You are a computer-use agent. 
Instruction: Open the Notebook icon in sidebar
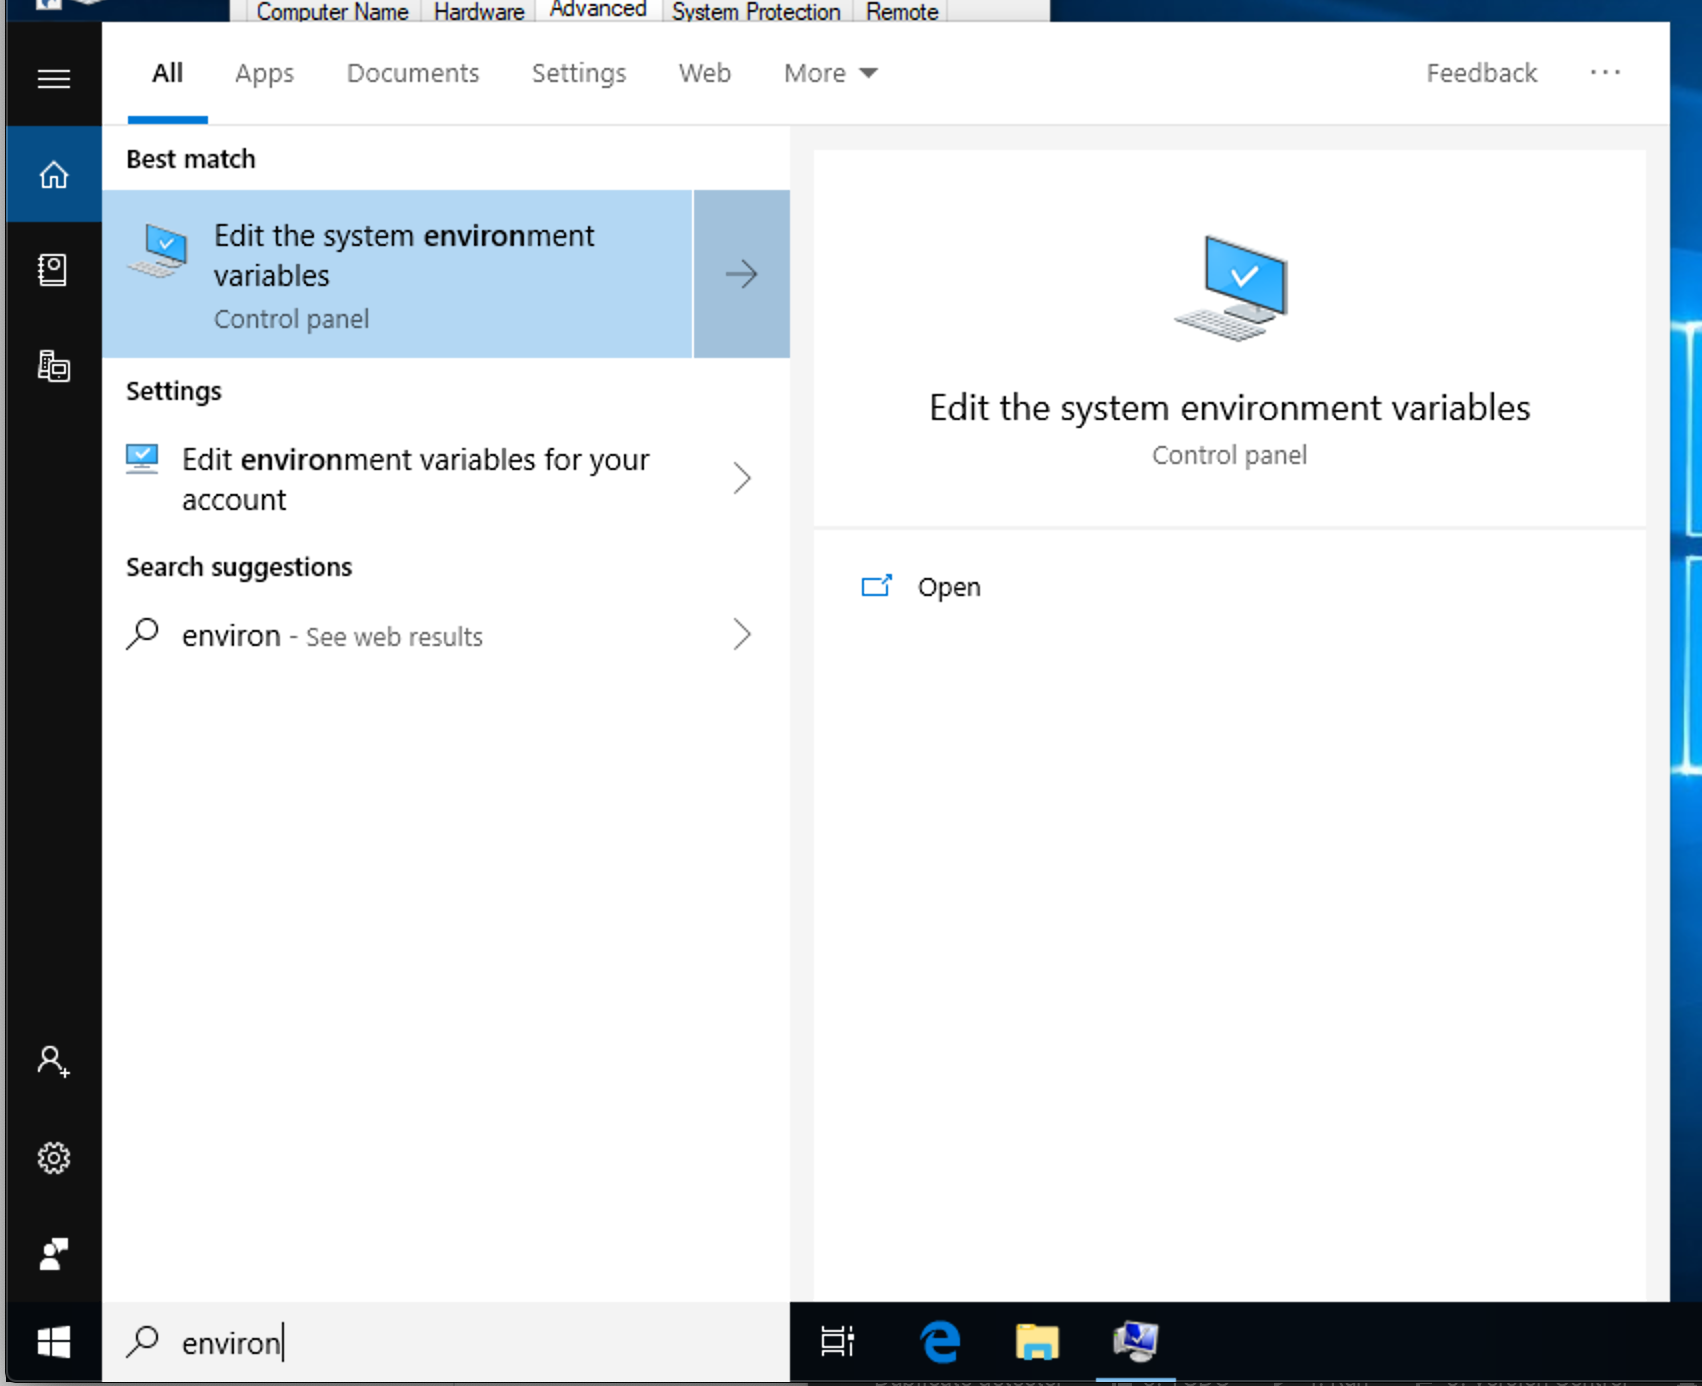pyautogui.click(x=54, y=270)
